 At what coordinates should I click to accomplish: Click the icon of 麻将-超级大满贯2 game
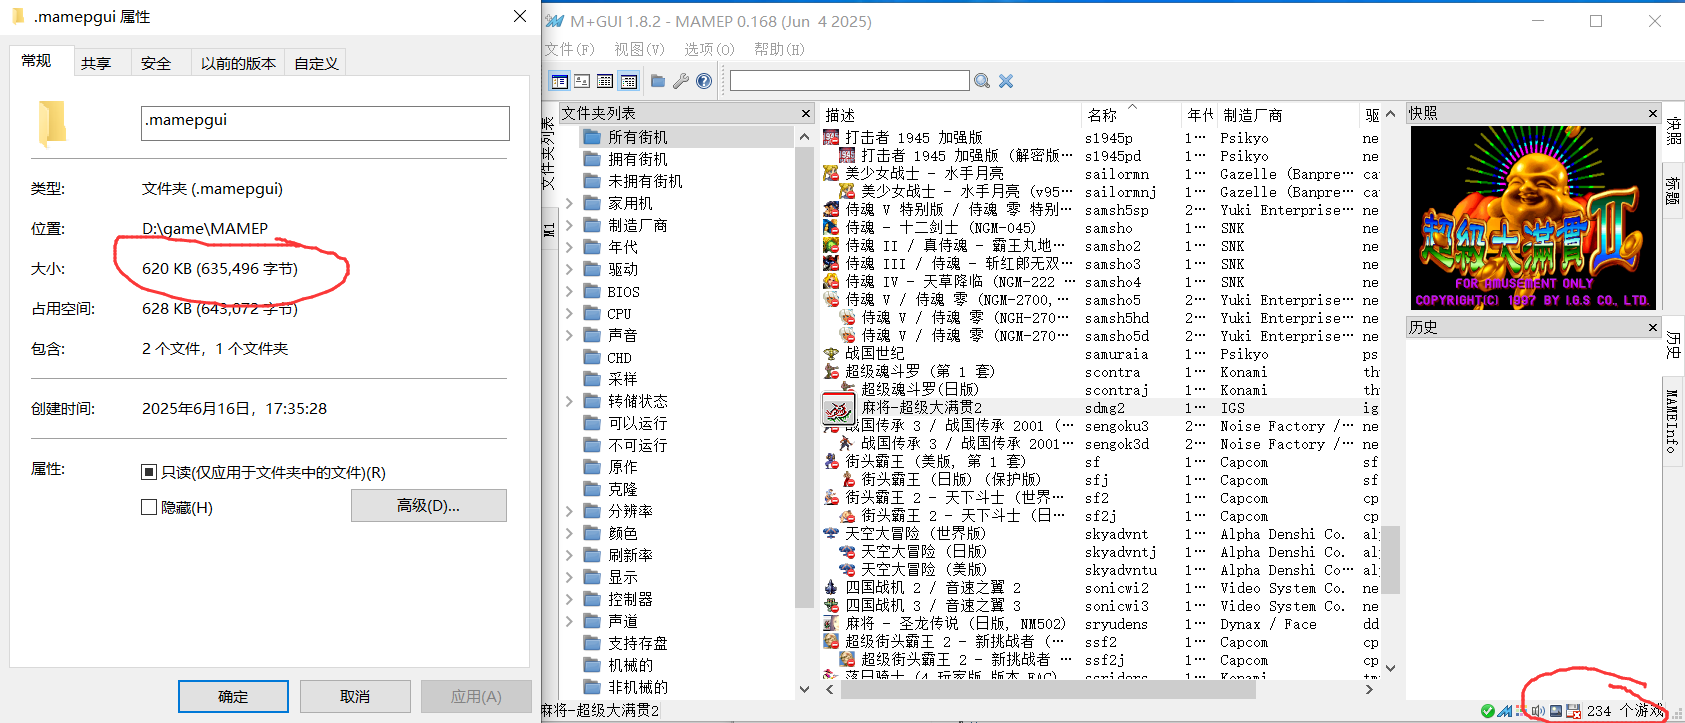838,409
